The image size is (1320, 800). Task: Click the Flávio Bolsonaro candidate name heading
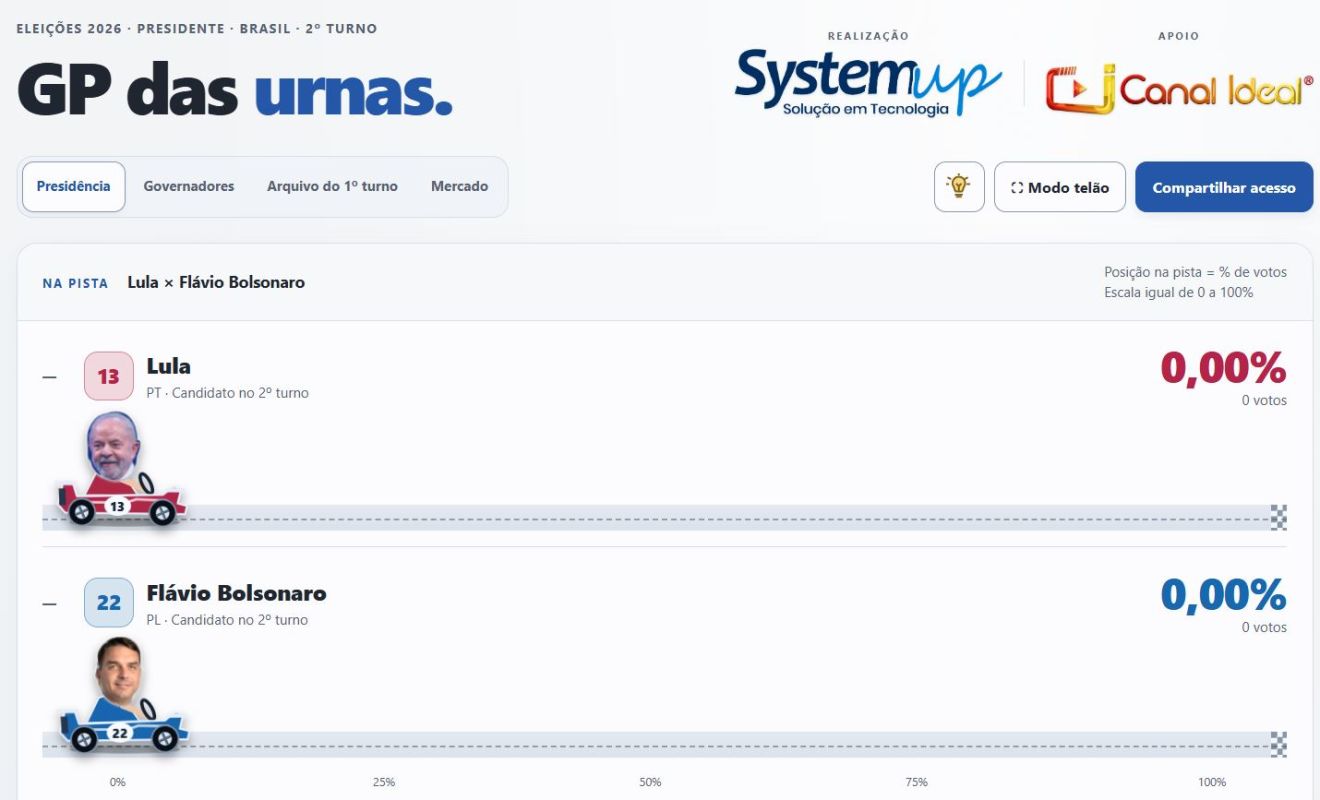coord(236,593)
